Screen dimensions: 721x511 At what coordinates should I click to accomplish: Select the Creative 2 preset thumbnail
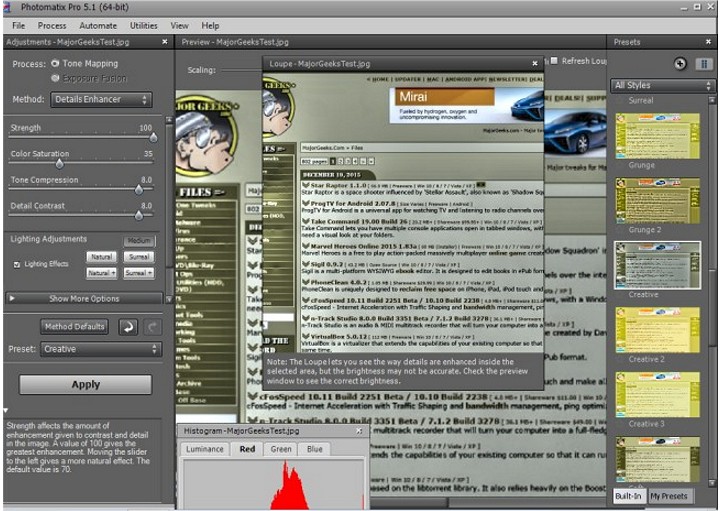tap(658, 330)
